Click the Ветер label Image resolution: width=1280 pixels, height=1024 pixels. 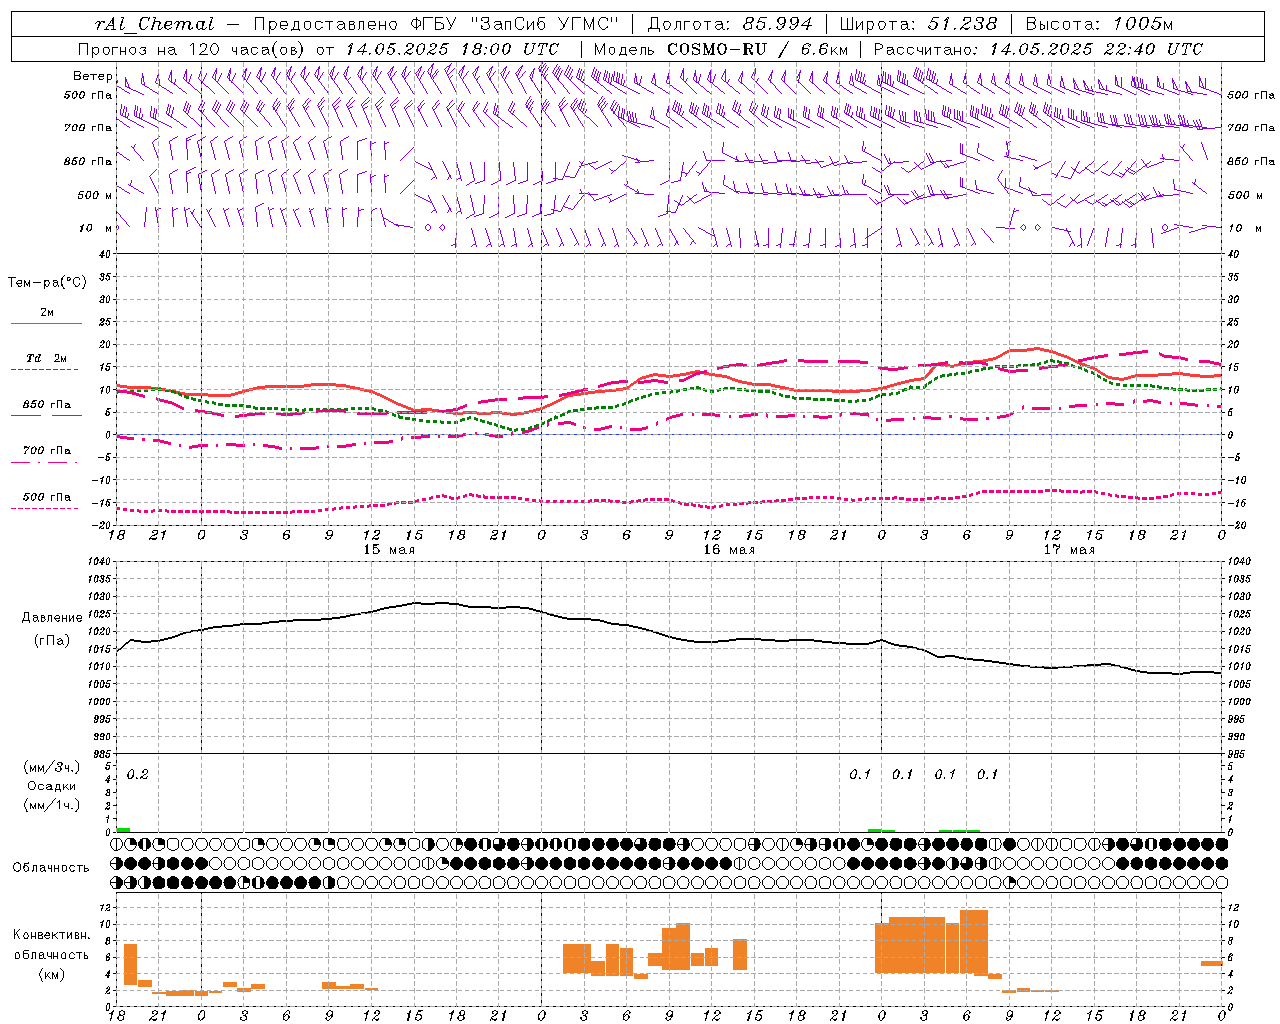point(92,76)
